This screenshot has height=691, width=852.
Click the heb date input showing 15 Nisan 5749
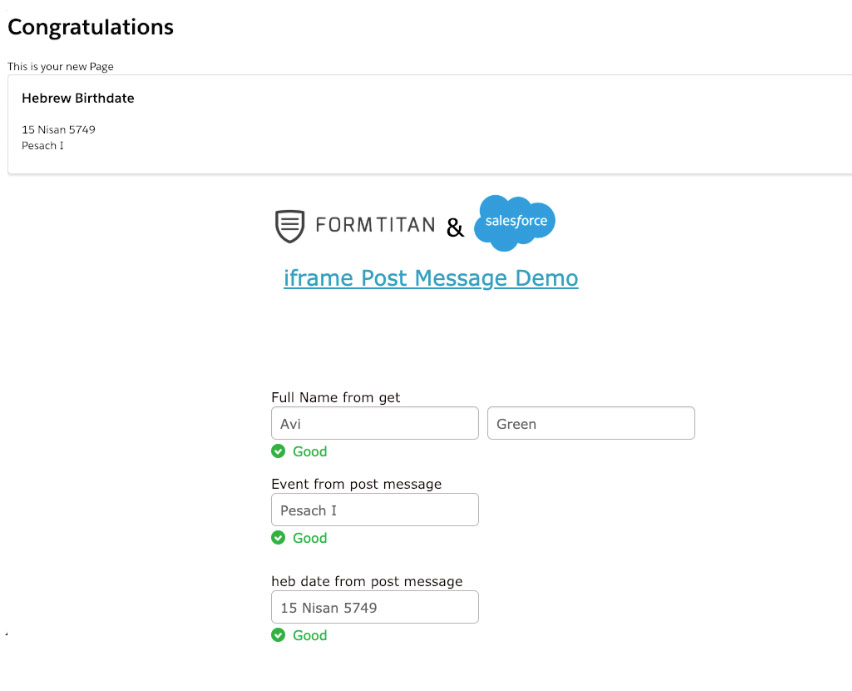pos(374,607)
